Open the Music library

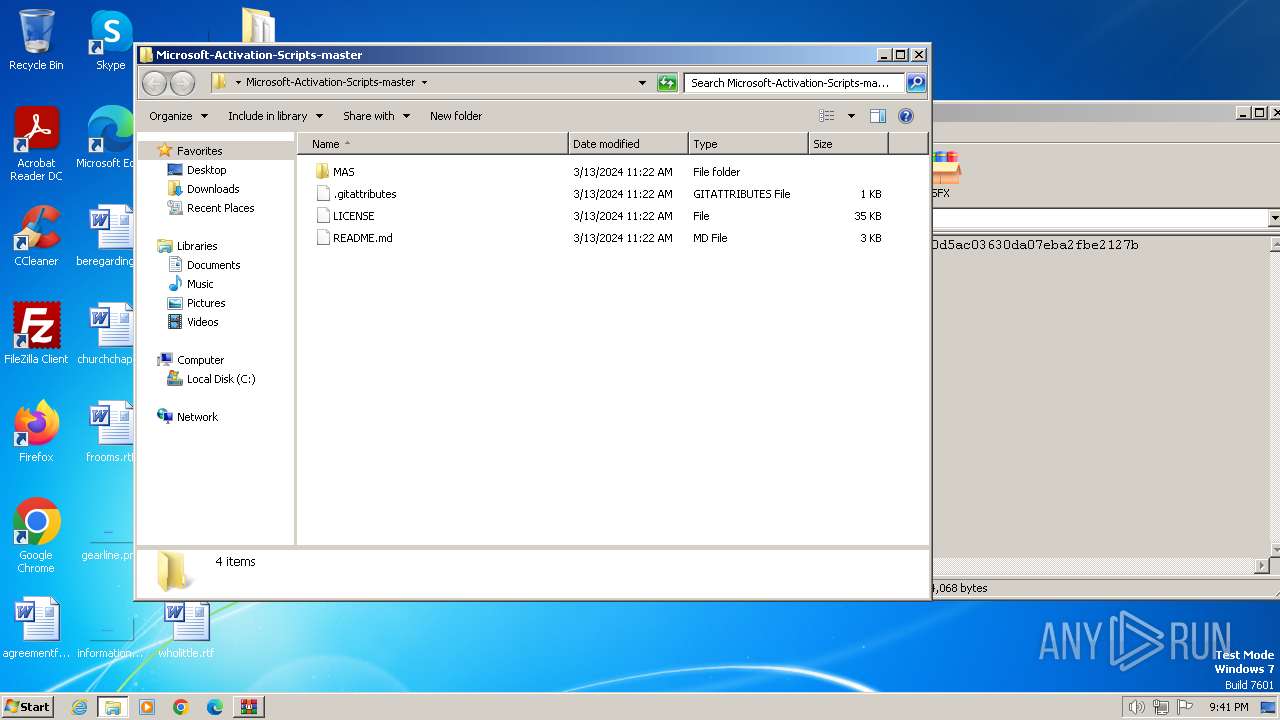(200, 284)
